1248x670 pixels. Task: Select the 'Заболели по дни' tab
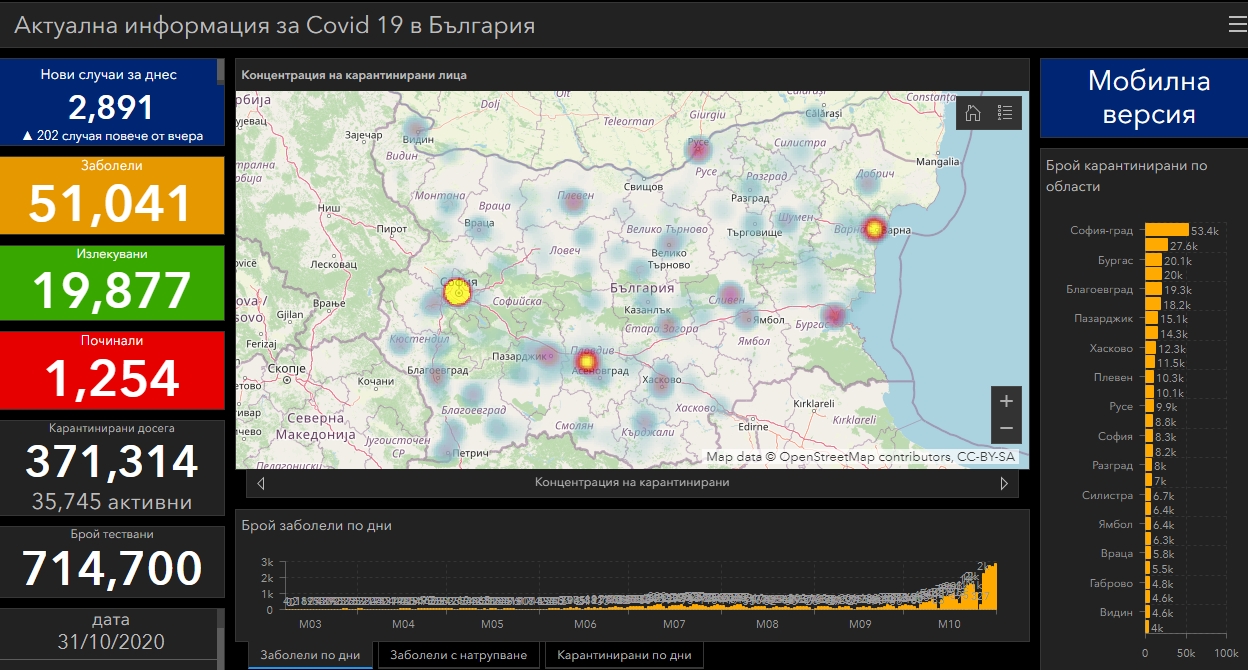point(310,655)
